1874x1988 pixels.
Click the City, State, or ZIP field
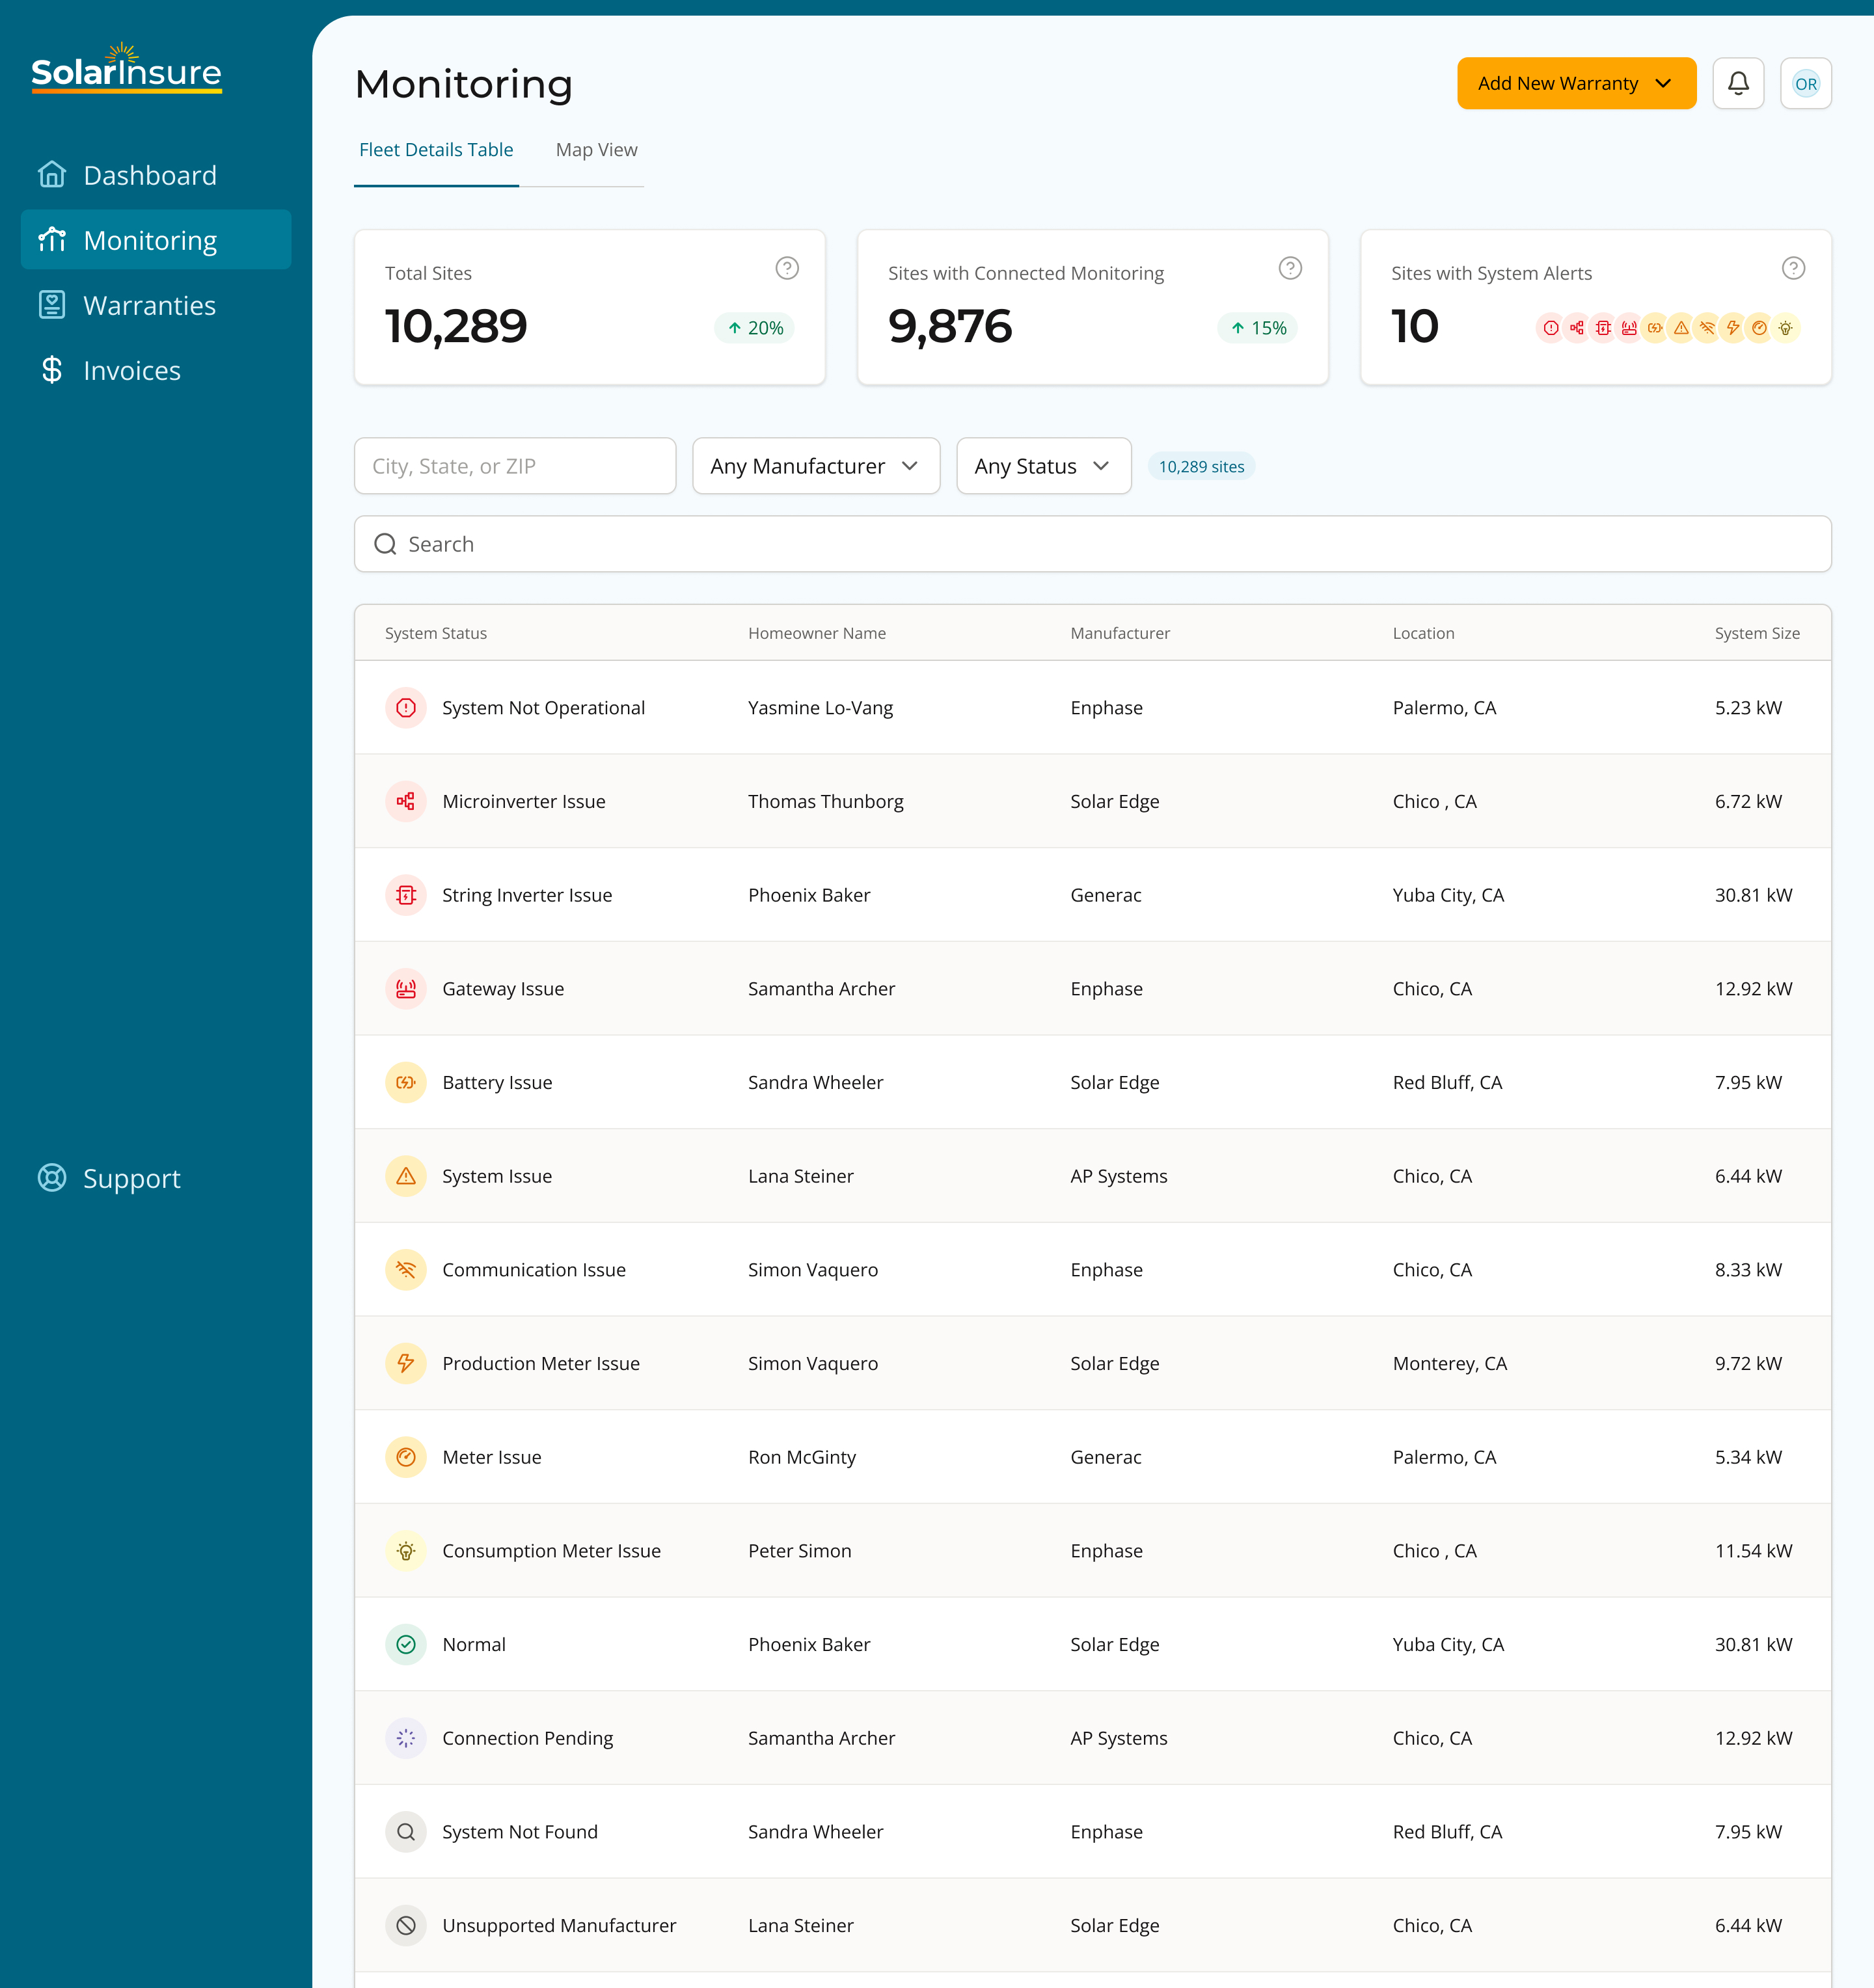[514, 466]
